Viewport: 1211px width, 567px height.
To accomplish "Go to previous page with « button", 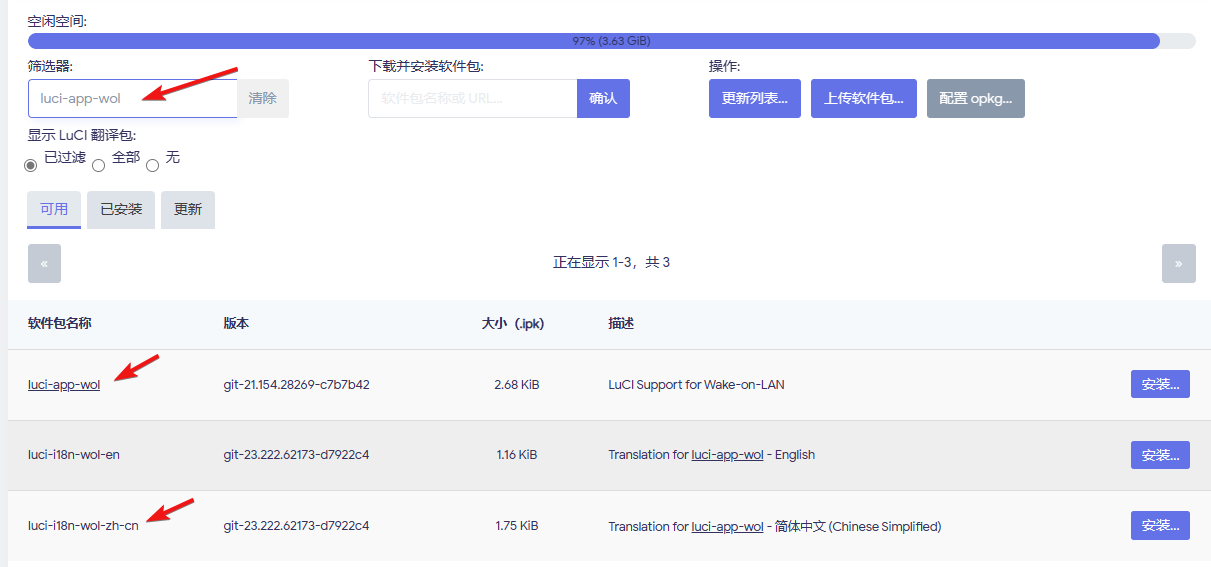I will (x=44, y=263).
